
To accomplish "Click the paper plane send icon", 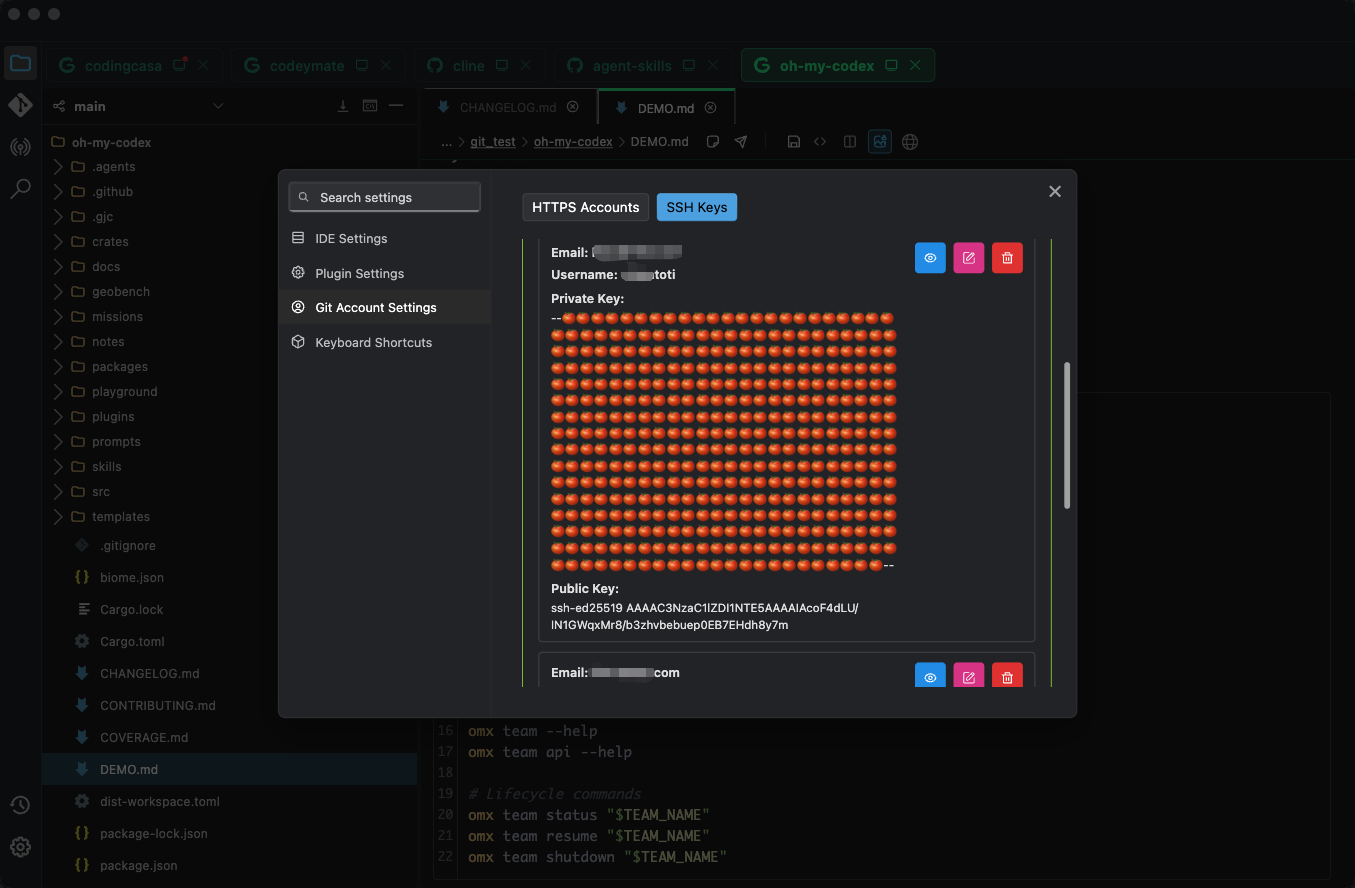I will (x=741, y=142).
